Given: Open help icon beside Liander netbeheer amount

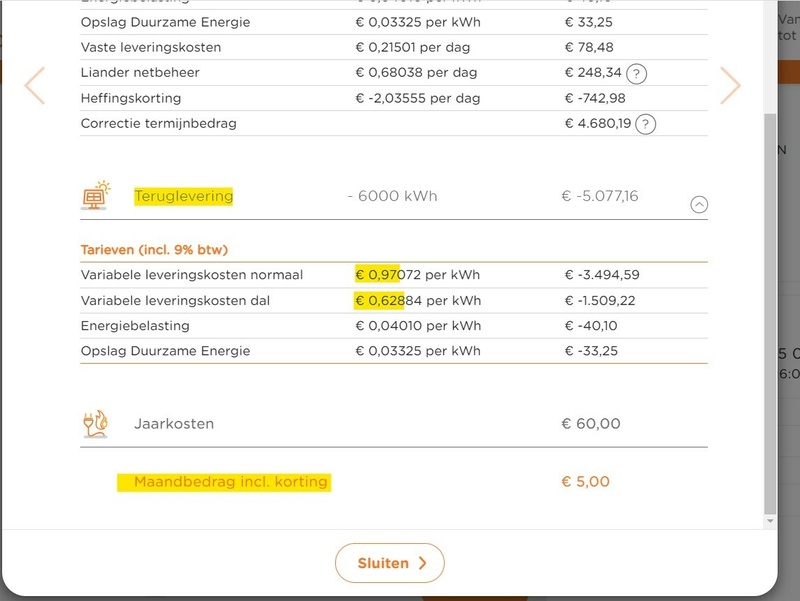Looking at the screenshot, I should [x=636, y=73].
